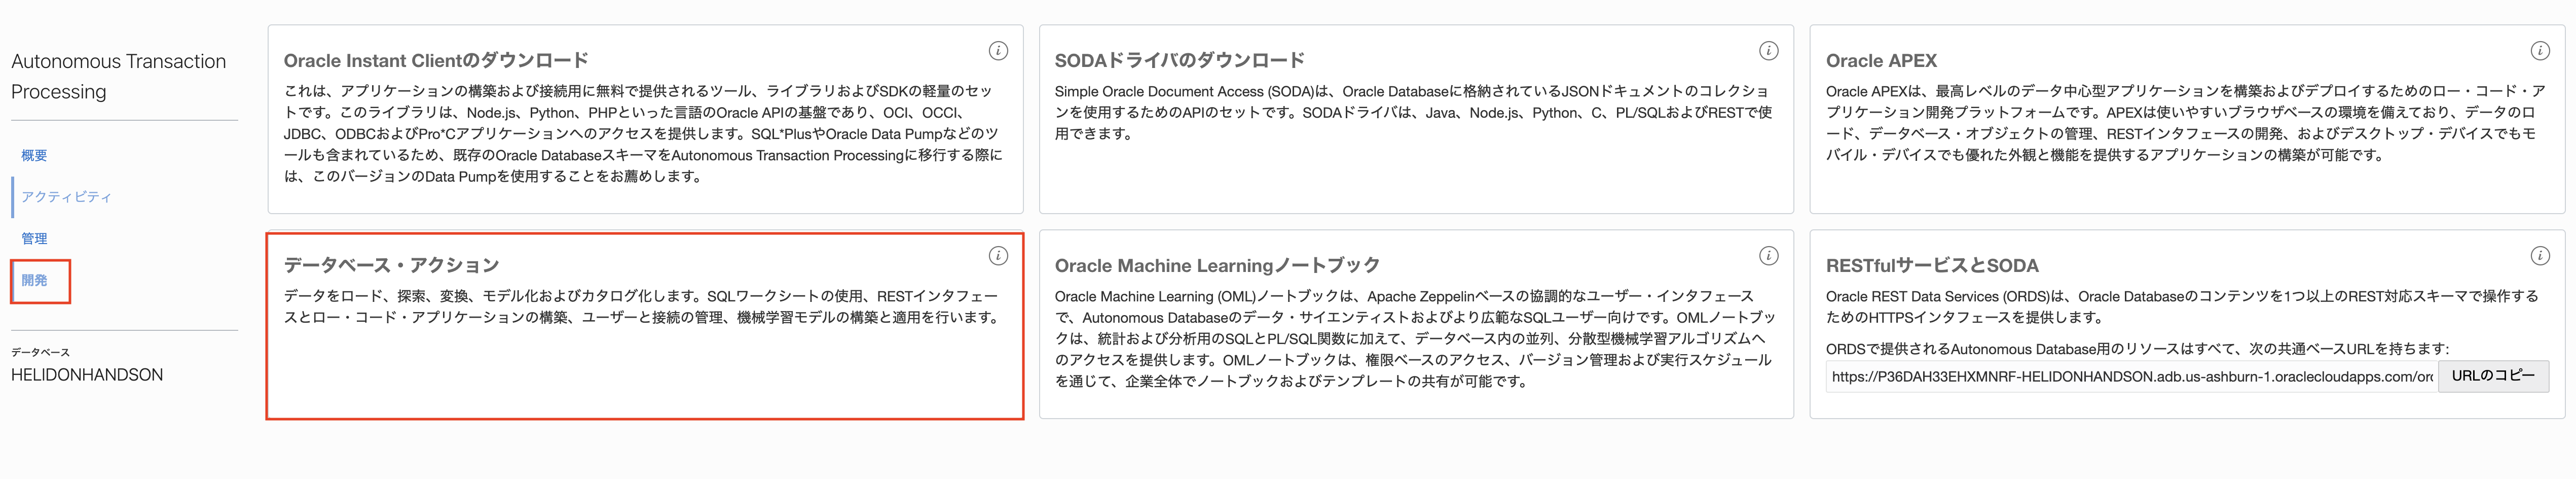
Task: Click info icon on データベース・アクション card
Action: (997, 256)
